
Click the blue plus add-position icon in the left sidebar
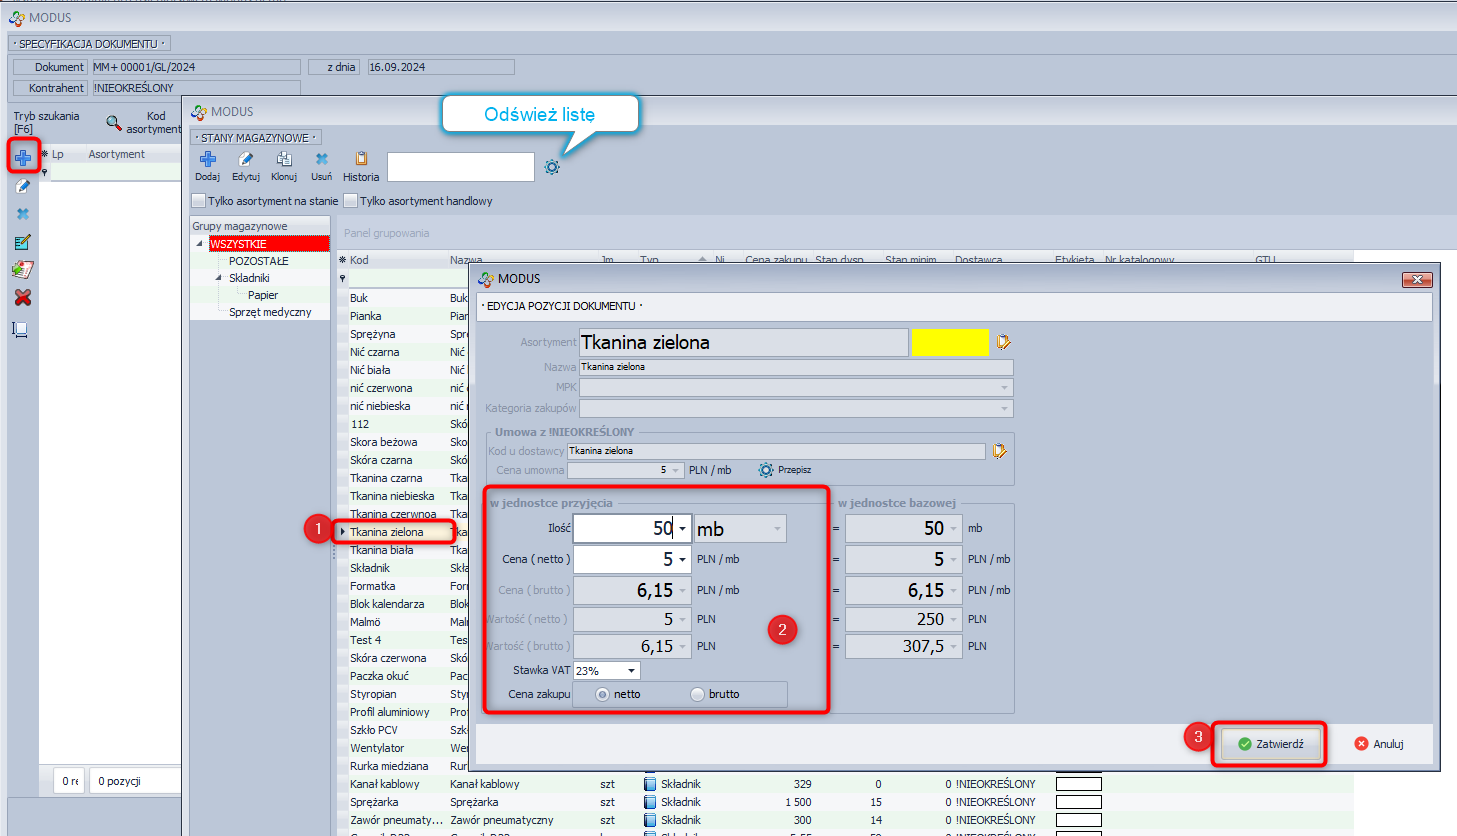click(23, 157)
